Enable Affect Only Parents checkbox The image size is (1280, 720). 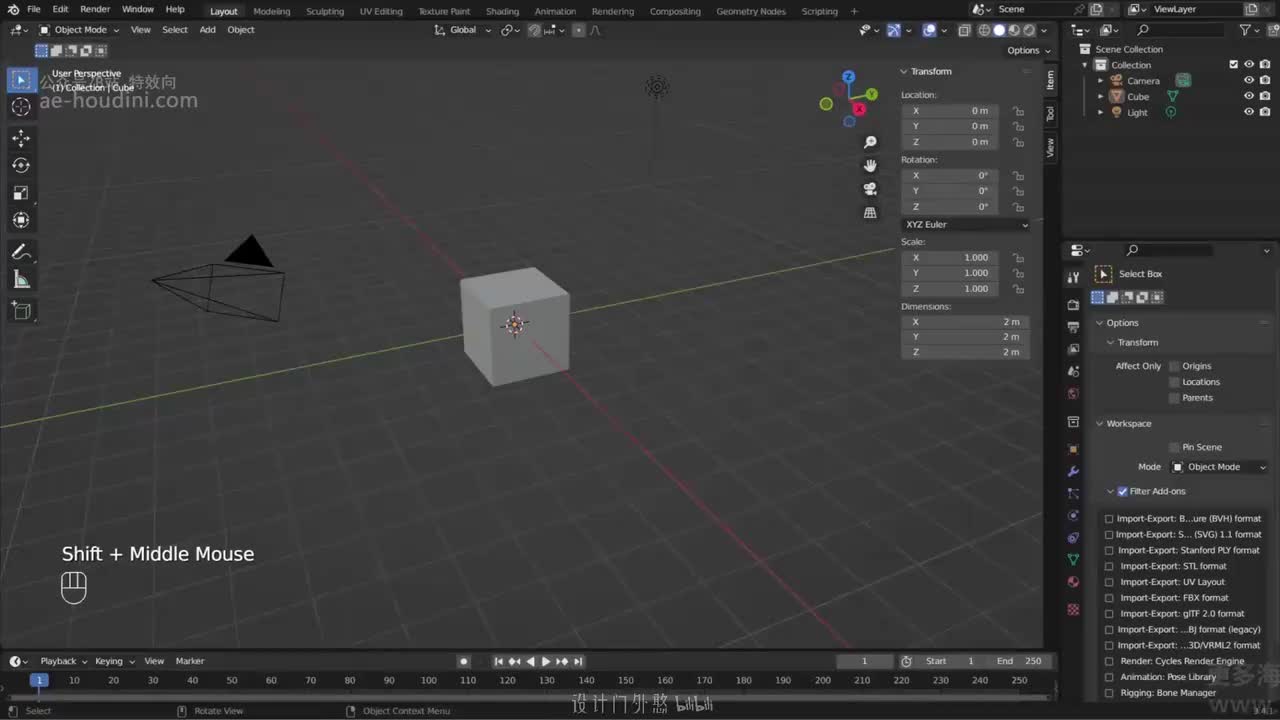(1174, 398)
